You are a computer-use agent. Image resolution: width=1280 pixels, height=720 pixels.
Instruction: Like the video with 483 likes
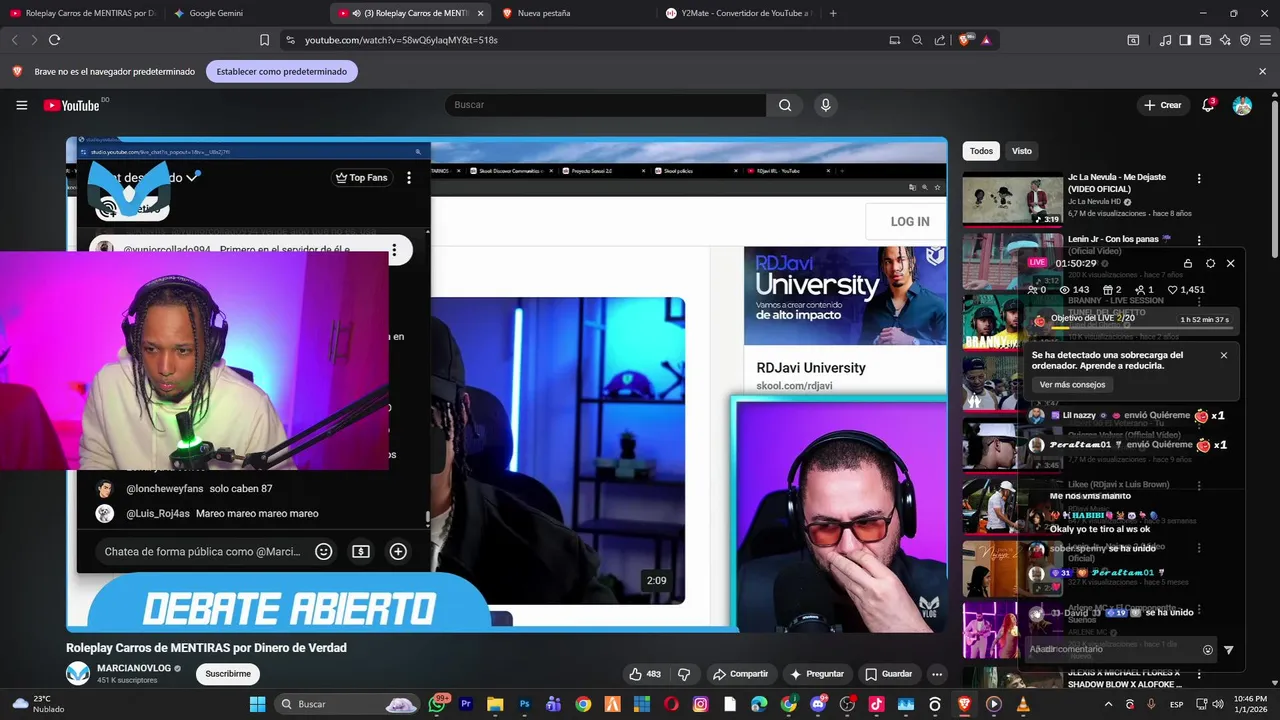tap(644, 674)
